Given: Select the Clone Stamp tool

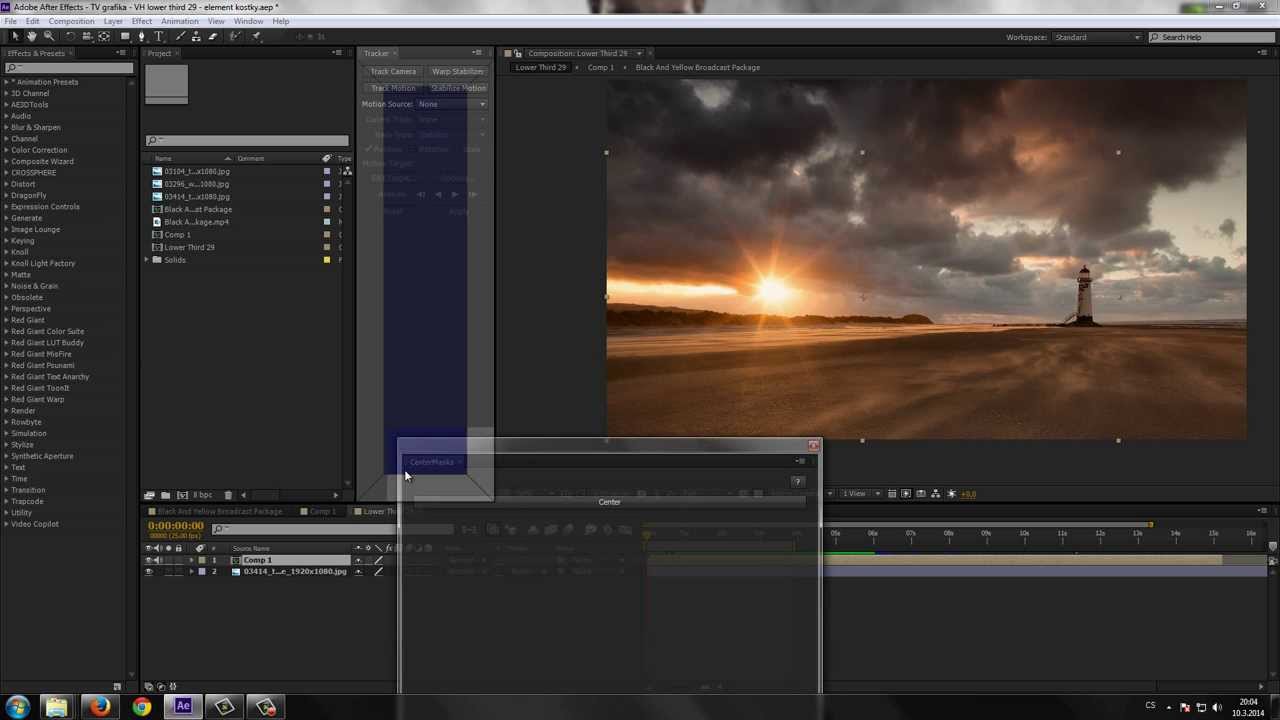Looking at the screenshot, I should click(x=196, y=36).
